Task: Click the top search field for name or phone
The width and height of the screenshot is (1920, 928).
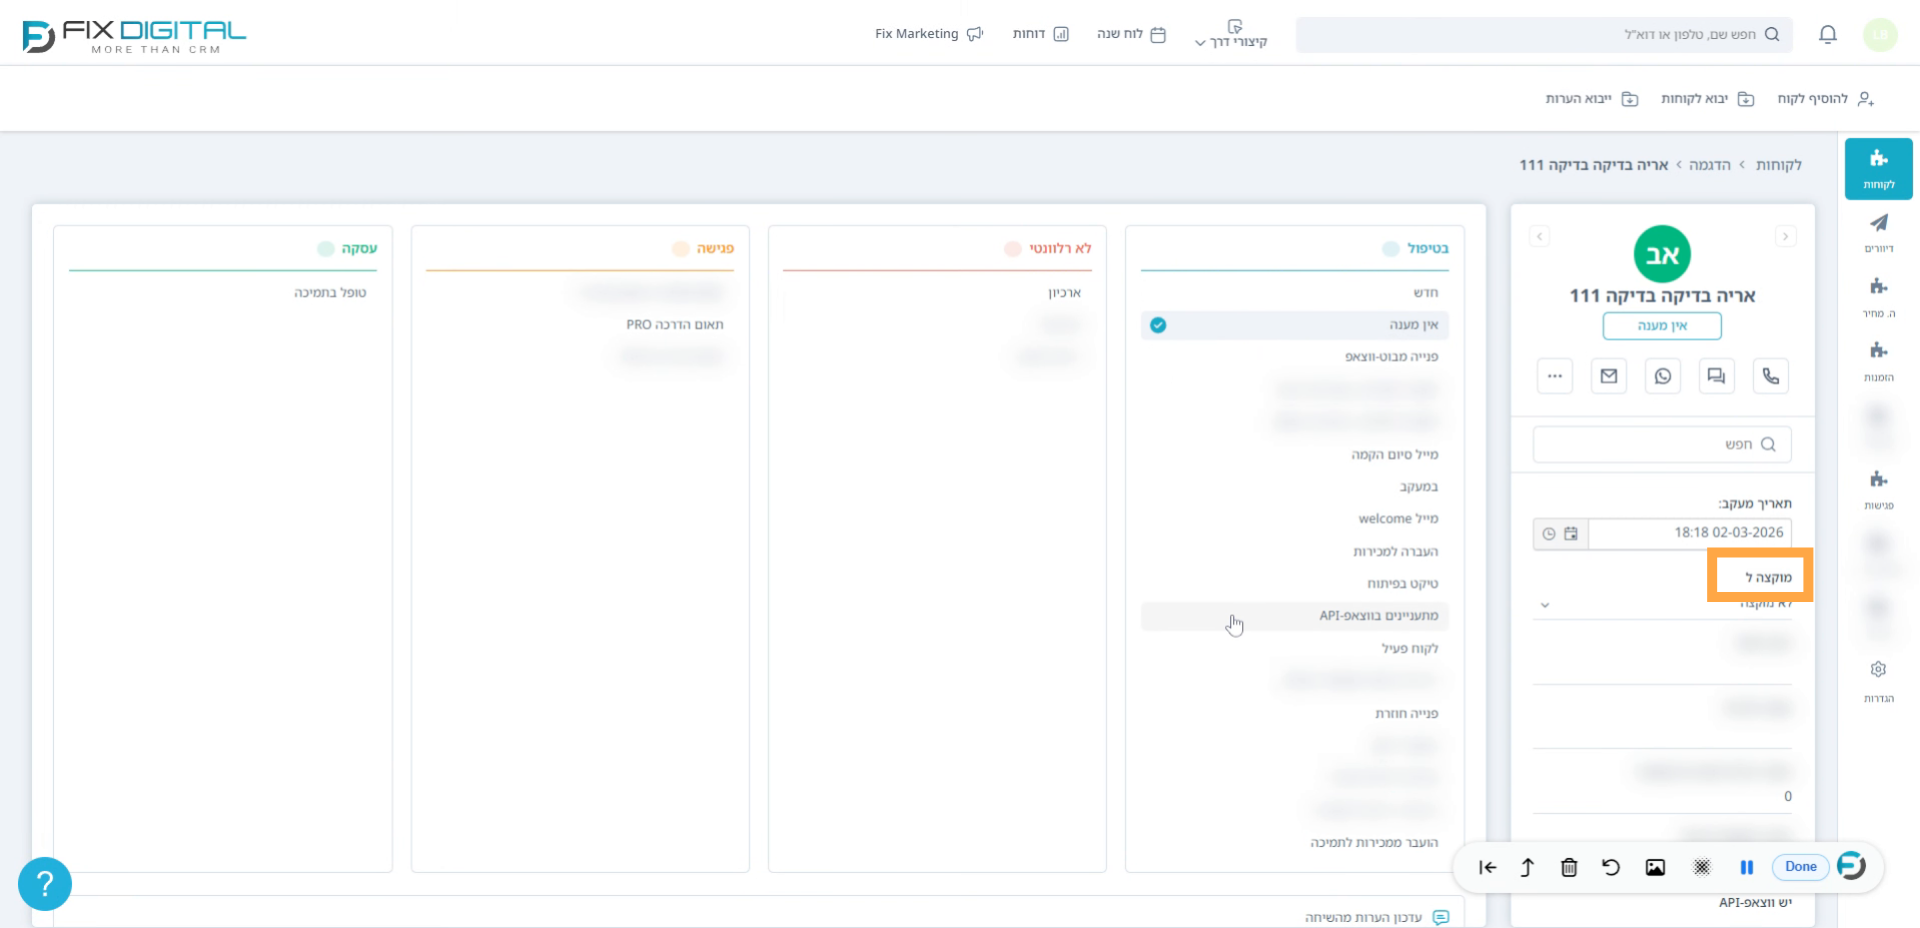Action: pyautogui.click(x=1540, y=35)
